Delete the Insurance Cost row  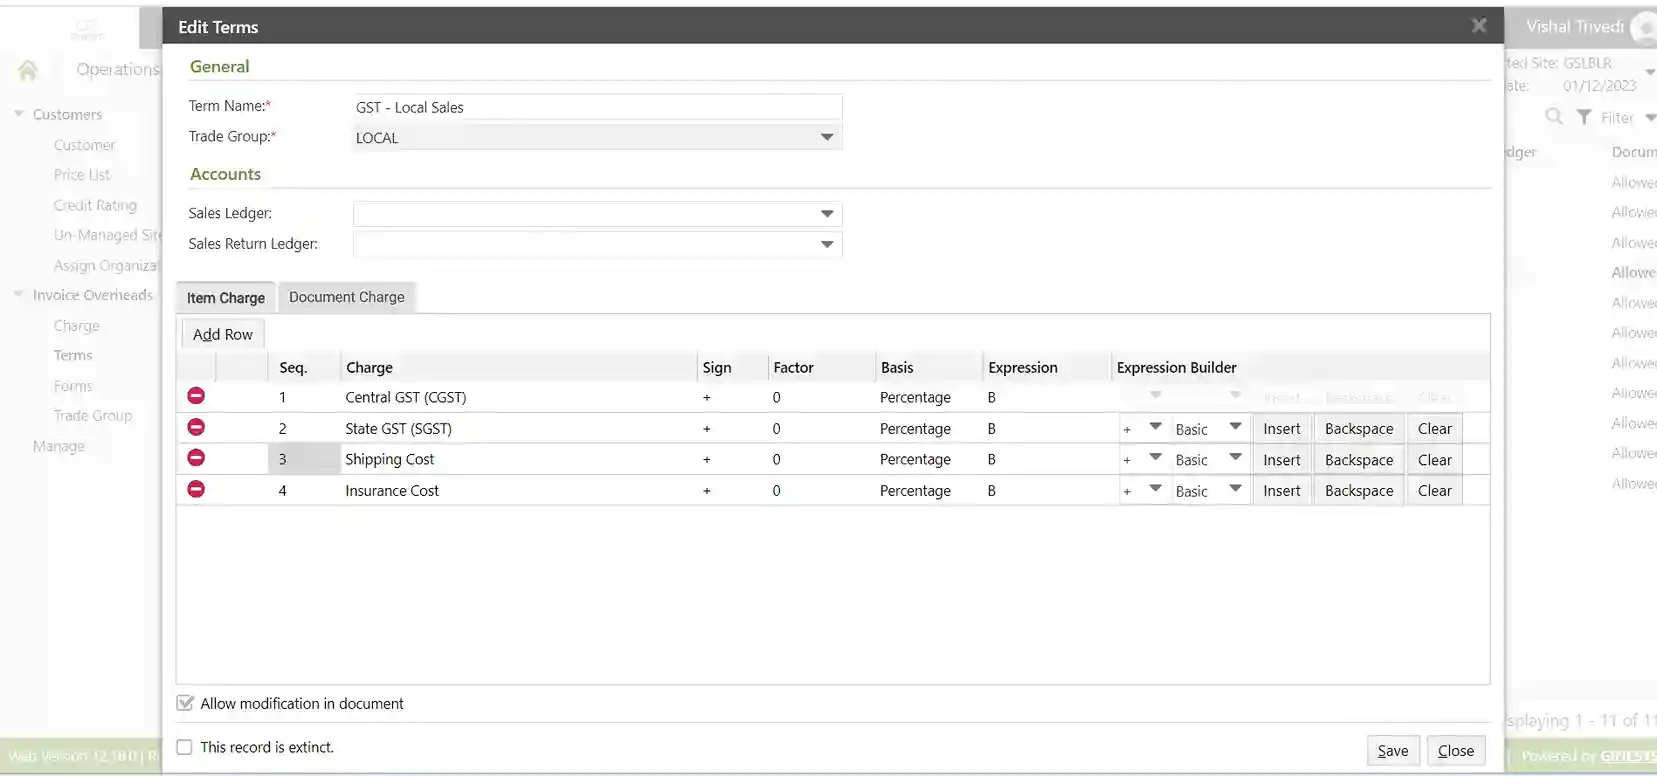point(196,489)
